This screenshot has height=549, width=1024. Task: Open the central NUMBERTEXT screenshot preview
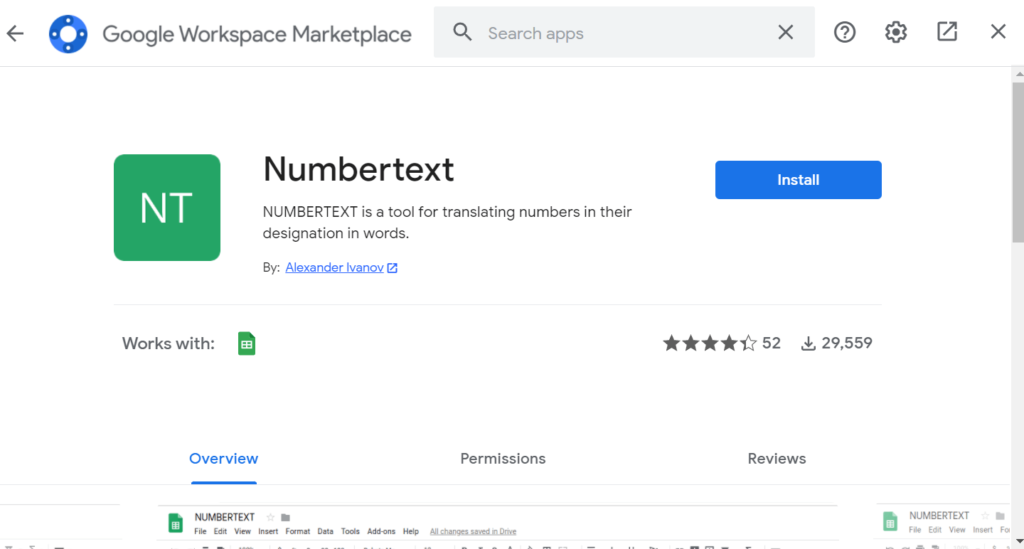pyautogui.click(x=498, y=527)
